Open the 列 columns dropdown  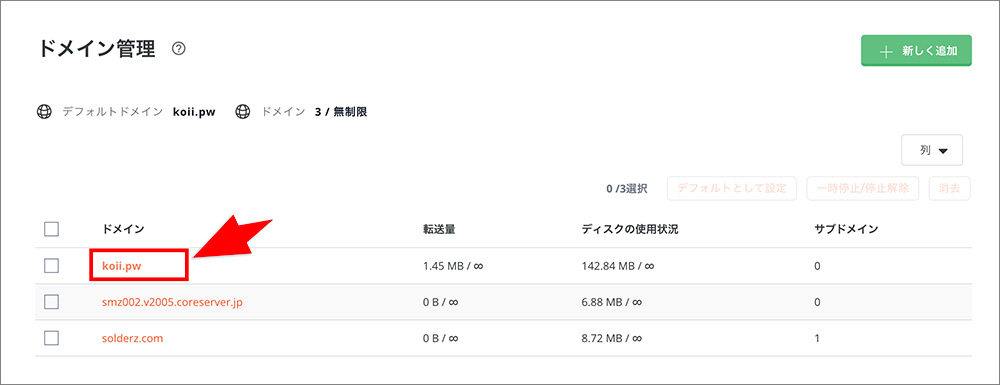(x=932, y=150)
